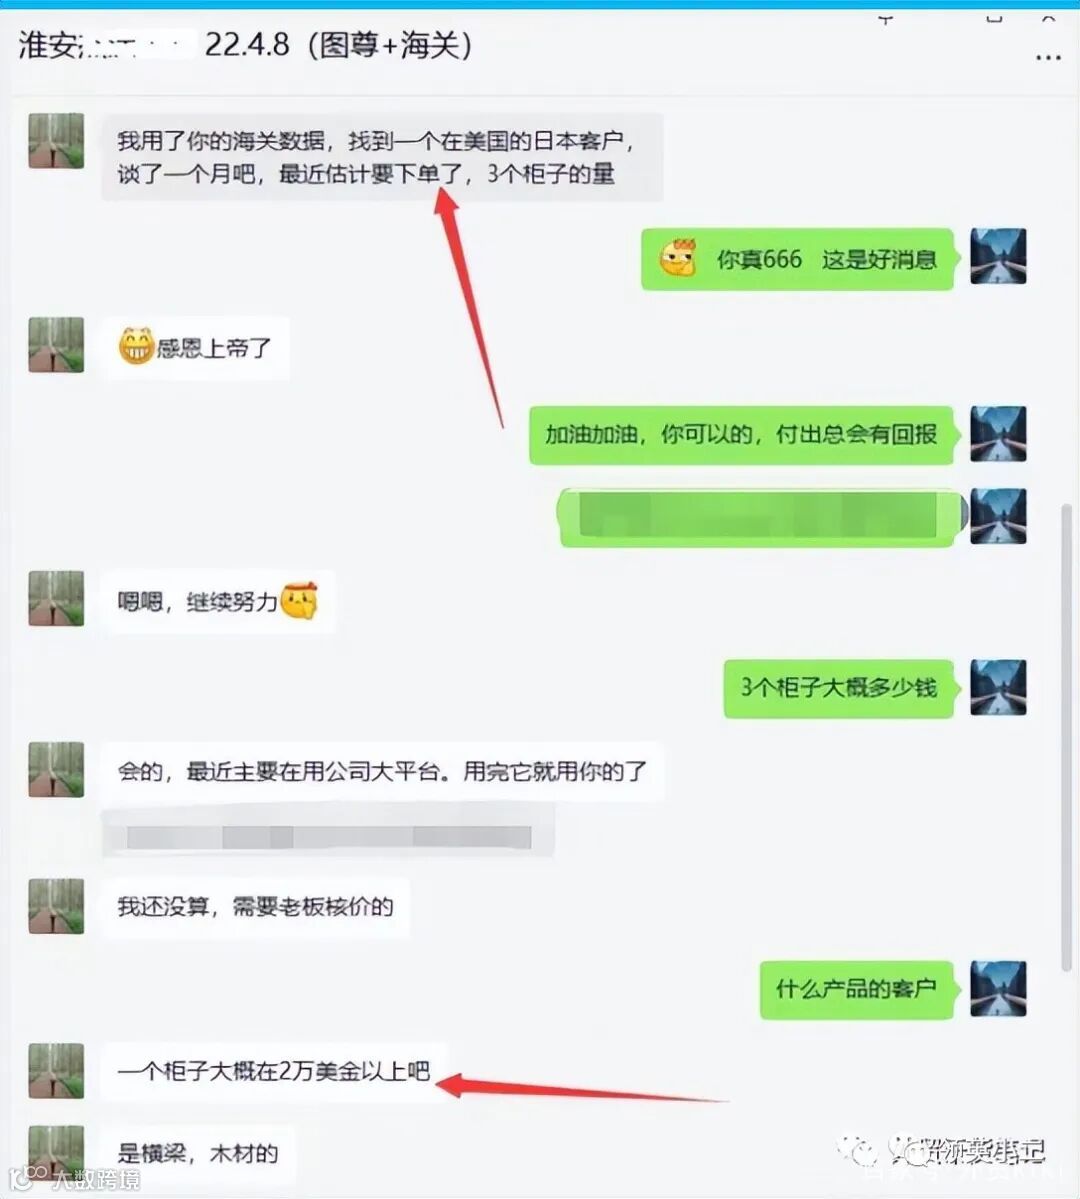Click the forest avatar beside 感恩上帝了
1080x1199 pixels.
tap(56, 345)
